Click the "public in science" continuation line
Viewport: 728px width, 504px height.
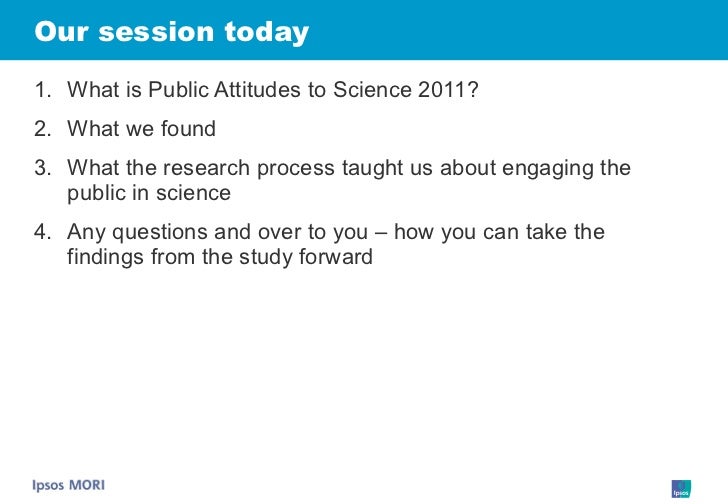149,193
